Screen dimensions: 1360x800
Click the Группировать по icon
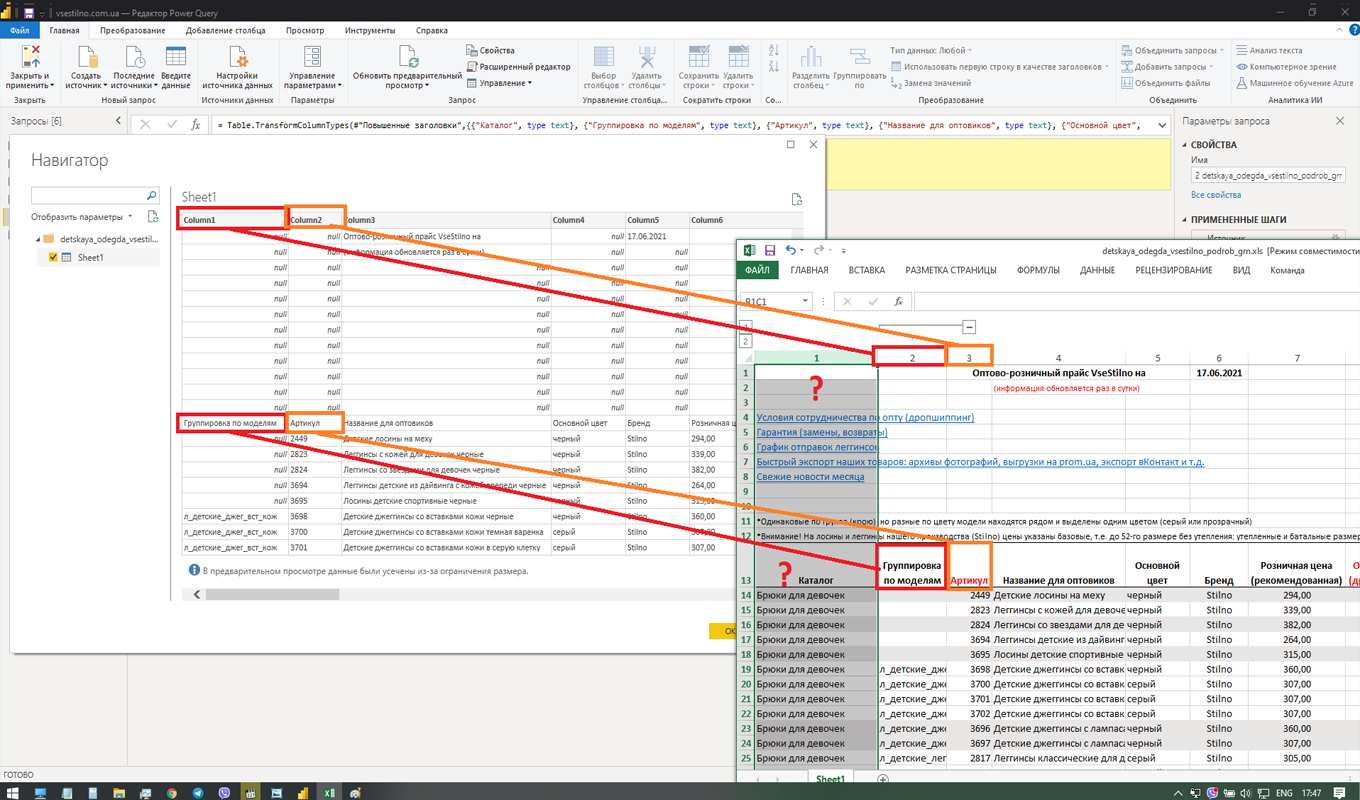[859, 57]
